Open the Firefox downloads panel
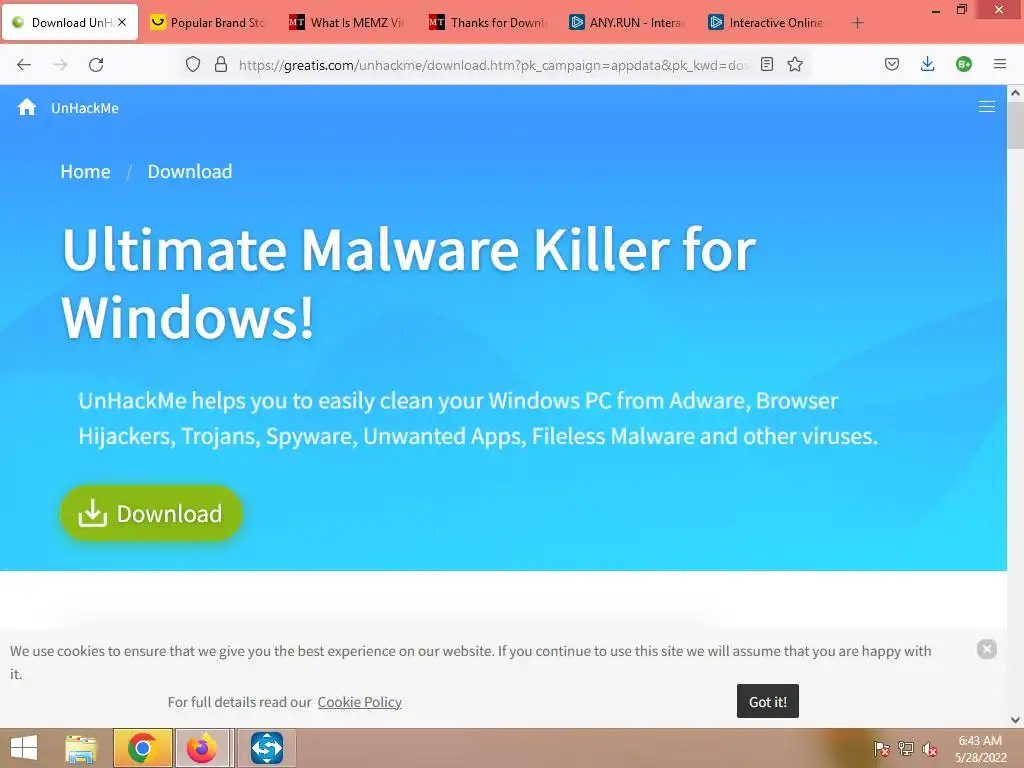 pos(927,64)
